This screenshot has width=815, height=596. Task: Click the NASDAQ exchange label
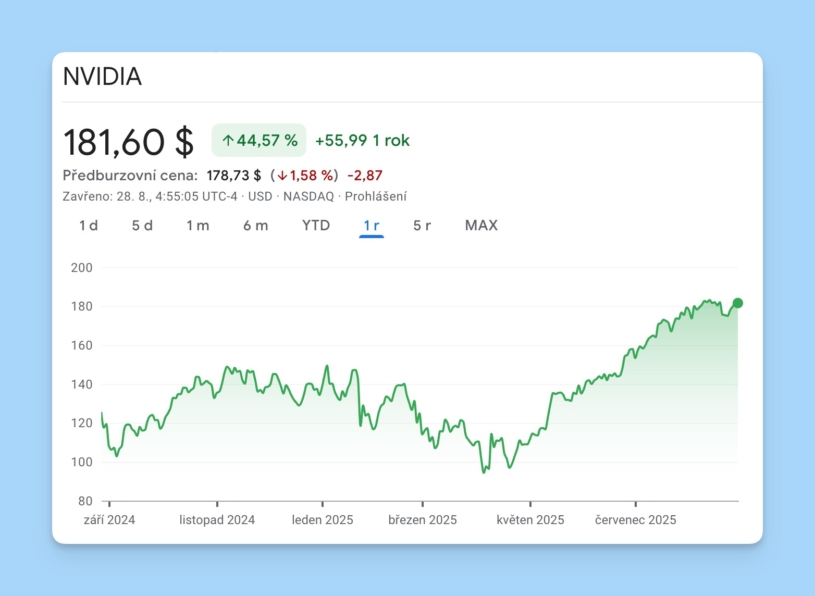(310, 197)
